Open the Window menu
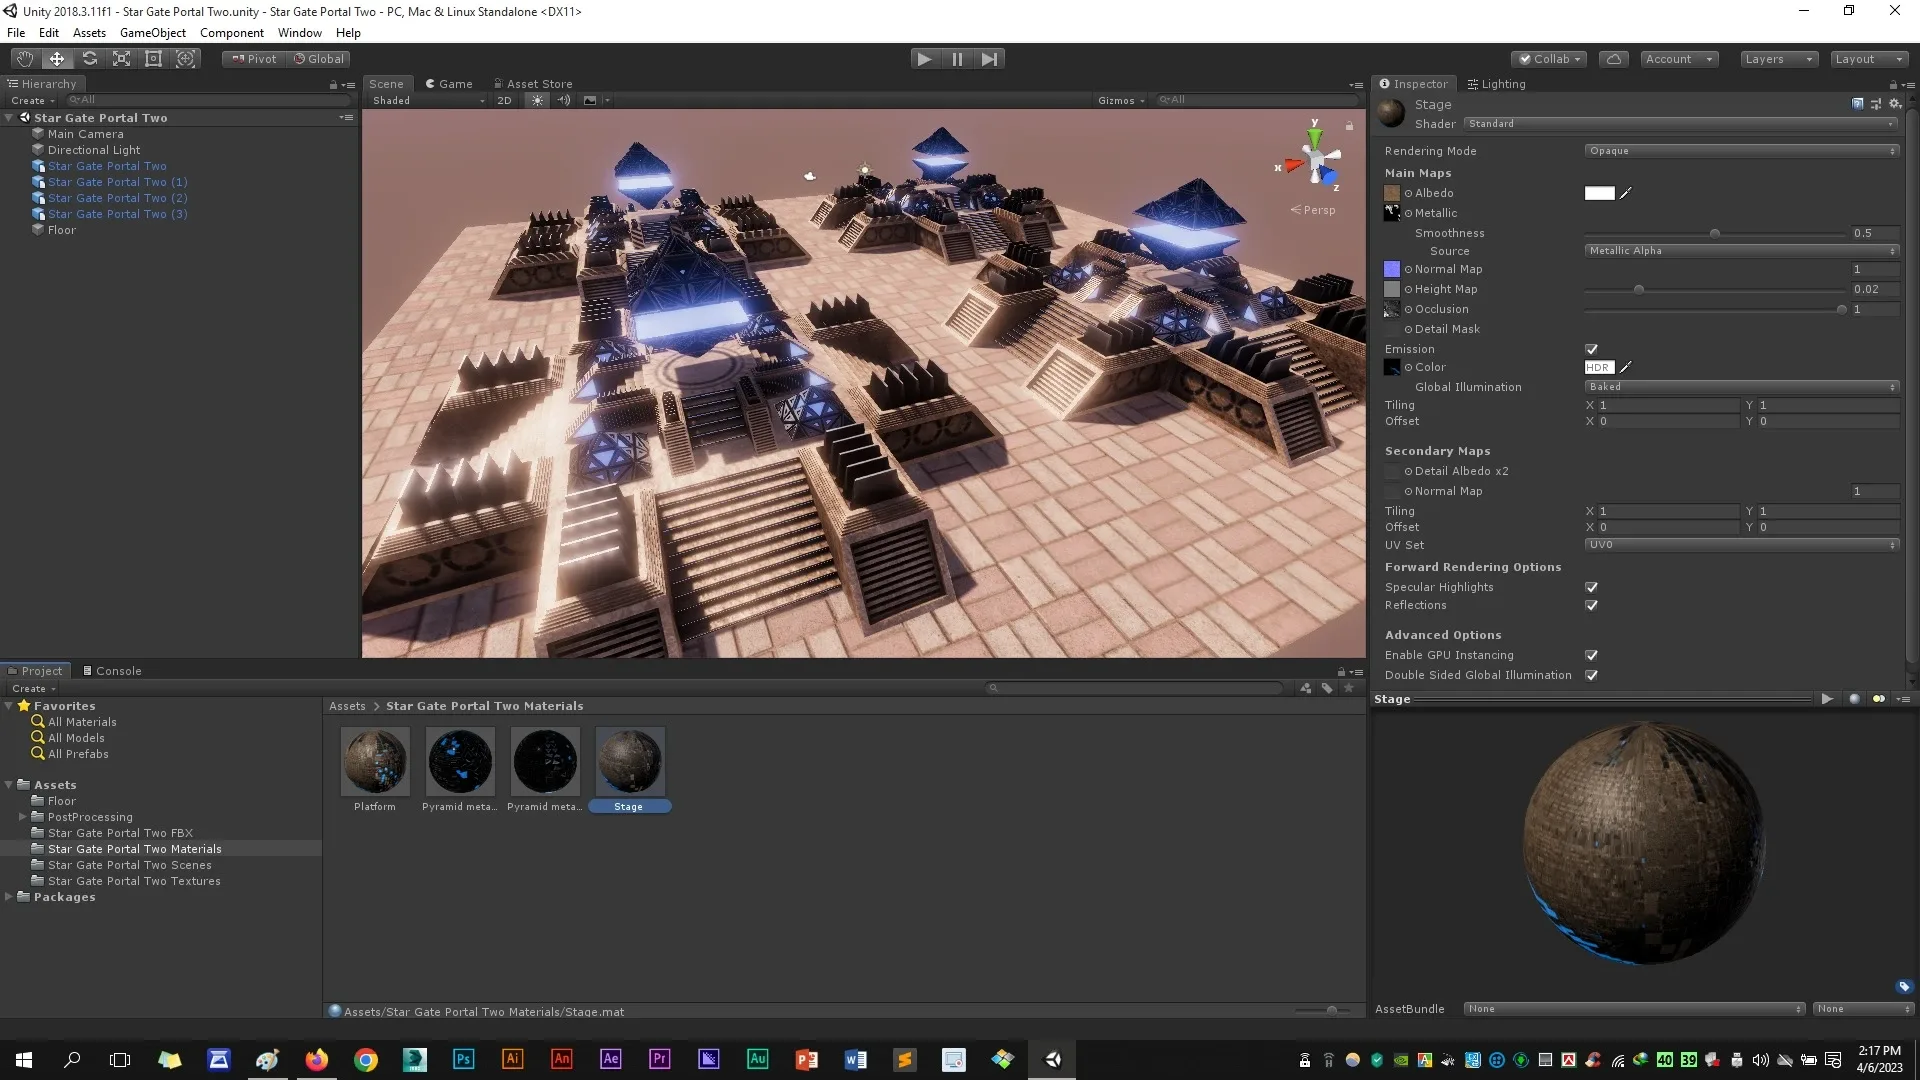This screenshot has height=1080, width=1920. point(300,33)
